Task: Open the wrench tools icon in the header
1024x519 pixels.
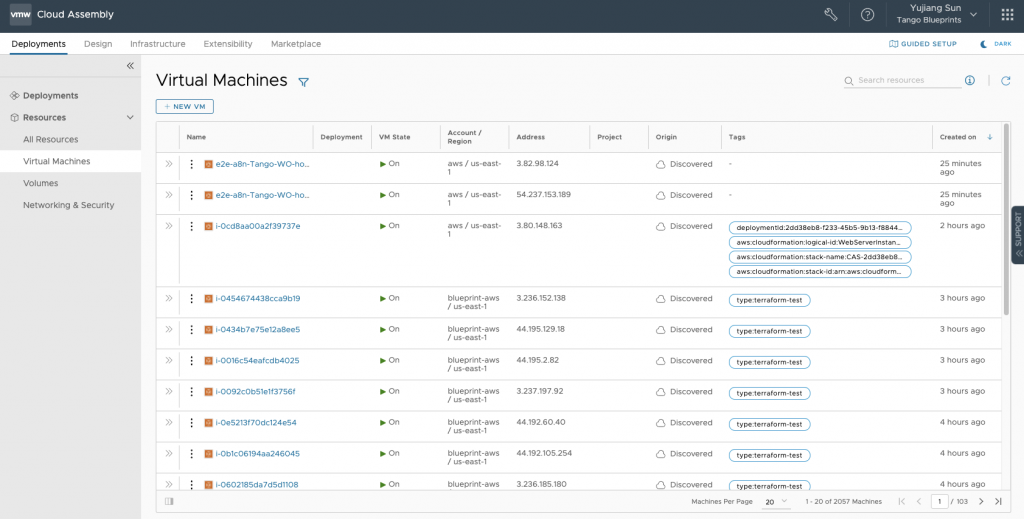Action: tap(830, 15)
